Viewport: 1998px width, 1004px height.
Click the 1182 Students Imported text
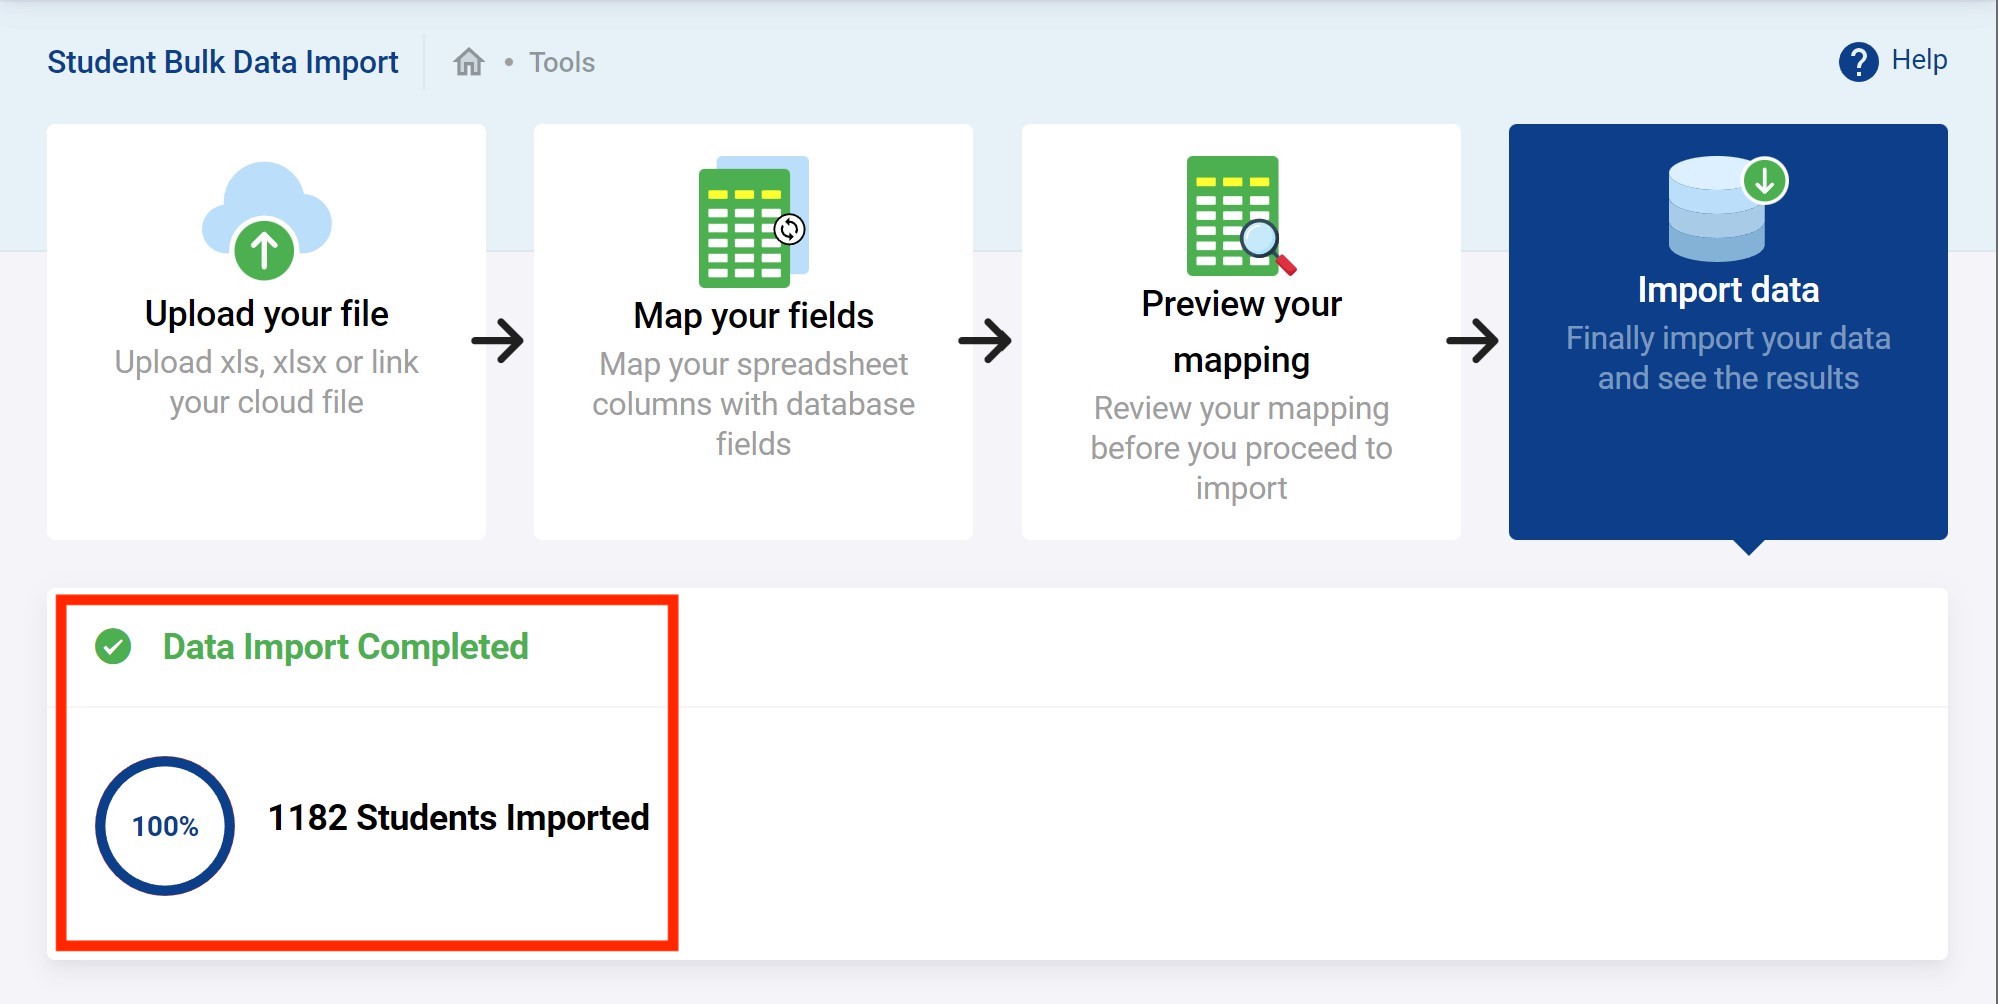coord(459,818)
